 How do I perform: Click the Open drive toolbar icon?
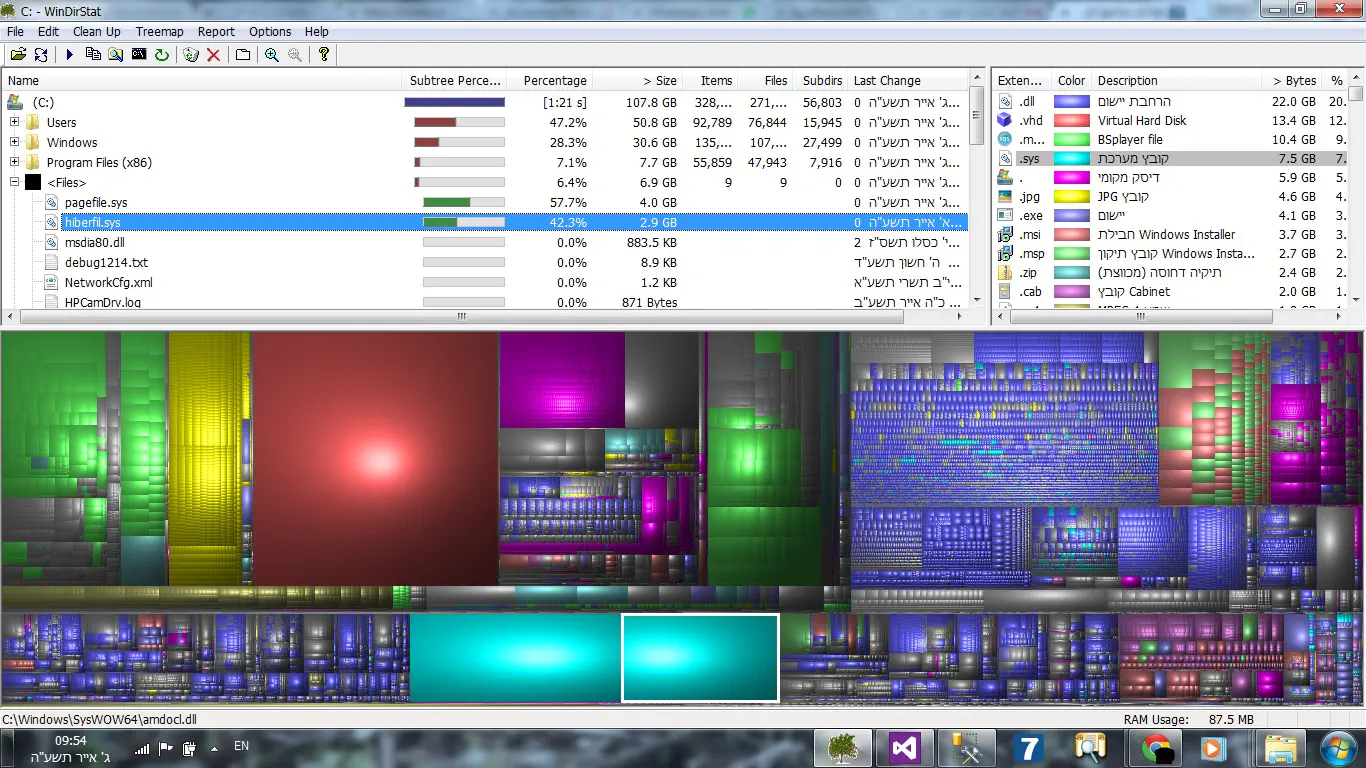pyautogui.click(x=17, y=55)
